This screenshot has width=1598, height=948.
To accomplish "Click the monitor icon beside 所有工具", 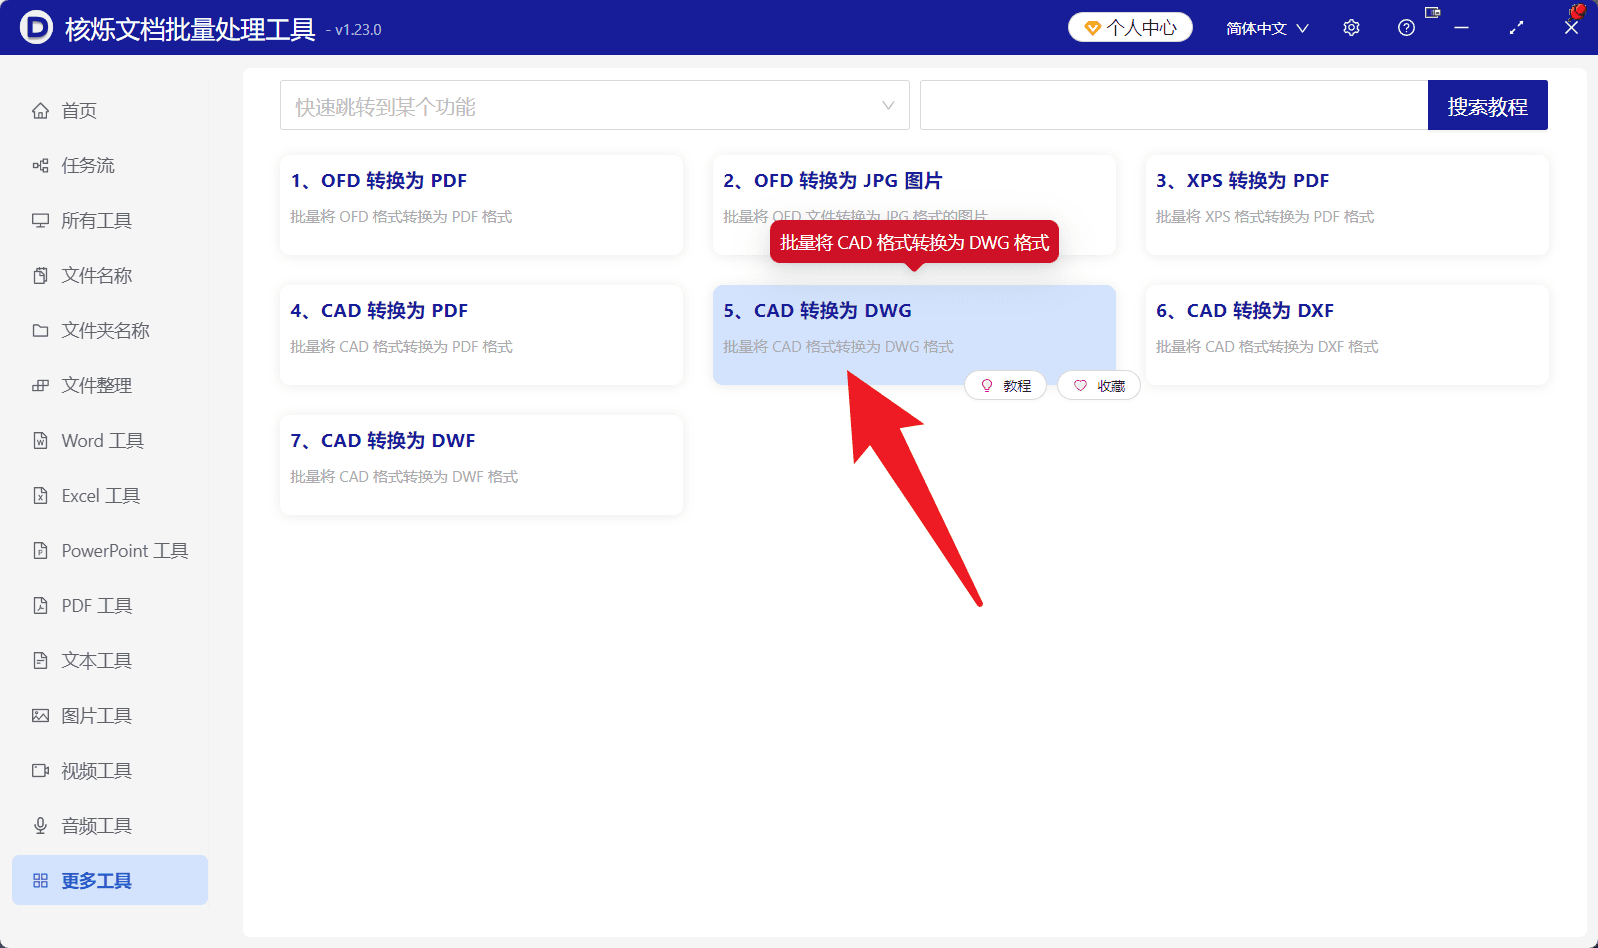I will pyautogui.click(x=40, y=221).
